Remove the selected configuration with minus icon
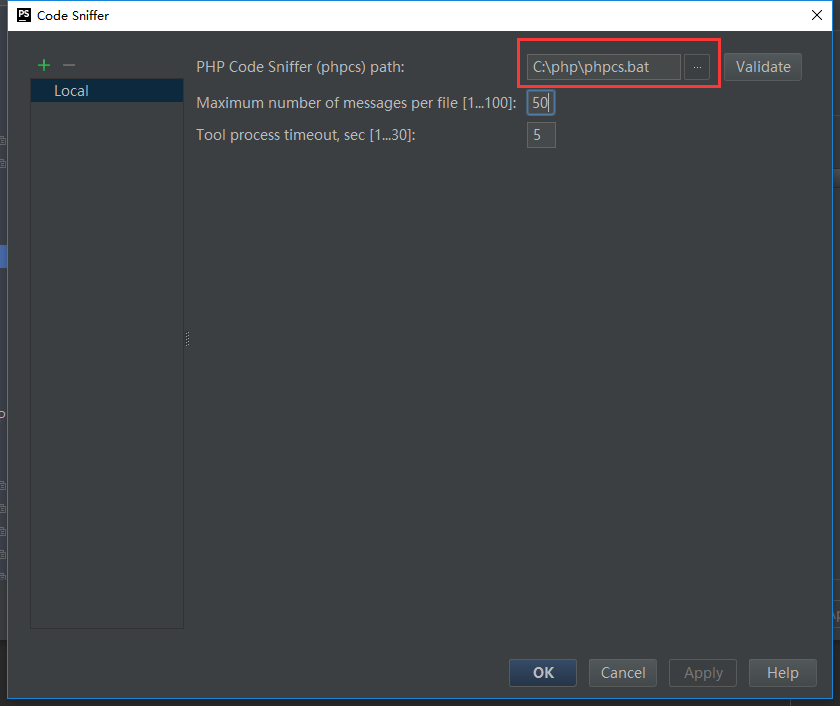The width and height of the screenshot is (840, 706). [x=69, y=65]
